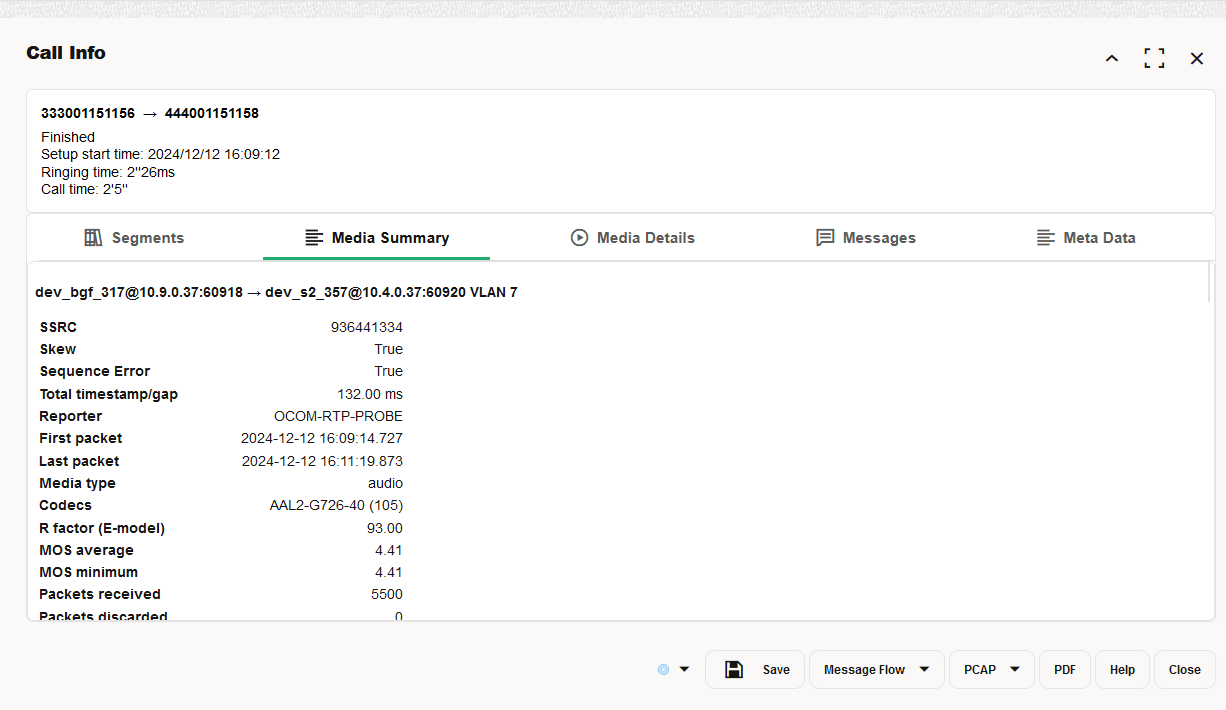Dismiss Call Info using the X icon
The width and height of the screenshot is (1226, 710).
pyautogui.click(x=1197, y=58)
